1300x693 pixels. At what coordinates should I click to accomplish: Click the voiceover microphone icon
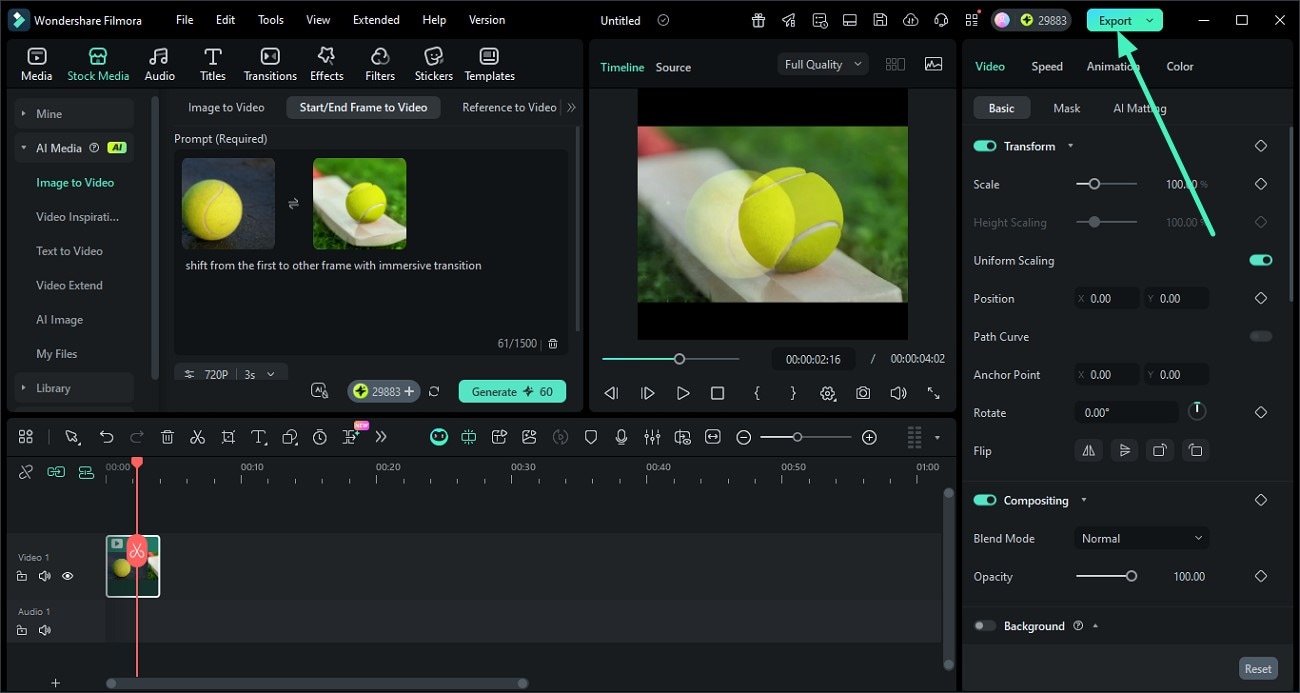point(621,437)
